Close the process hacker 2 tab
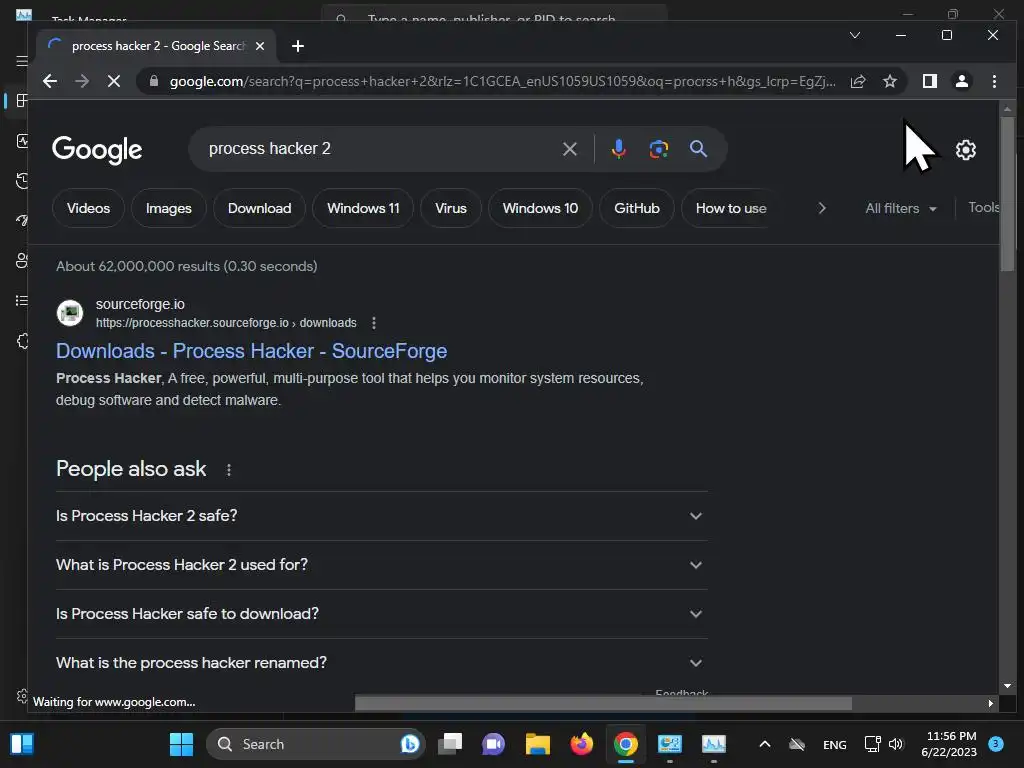Screen dimensions: 1024x768 (x=260, y=46)
